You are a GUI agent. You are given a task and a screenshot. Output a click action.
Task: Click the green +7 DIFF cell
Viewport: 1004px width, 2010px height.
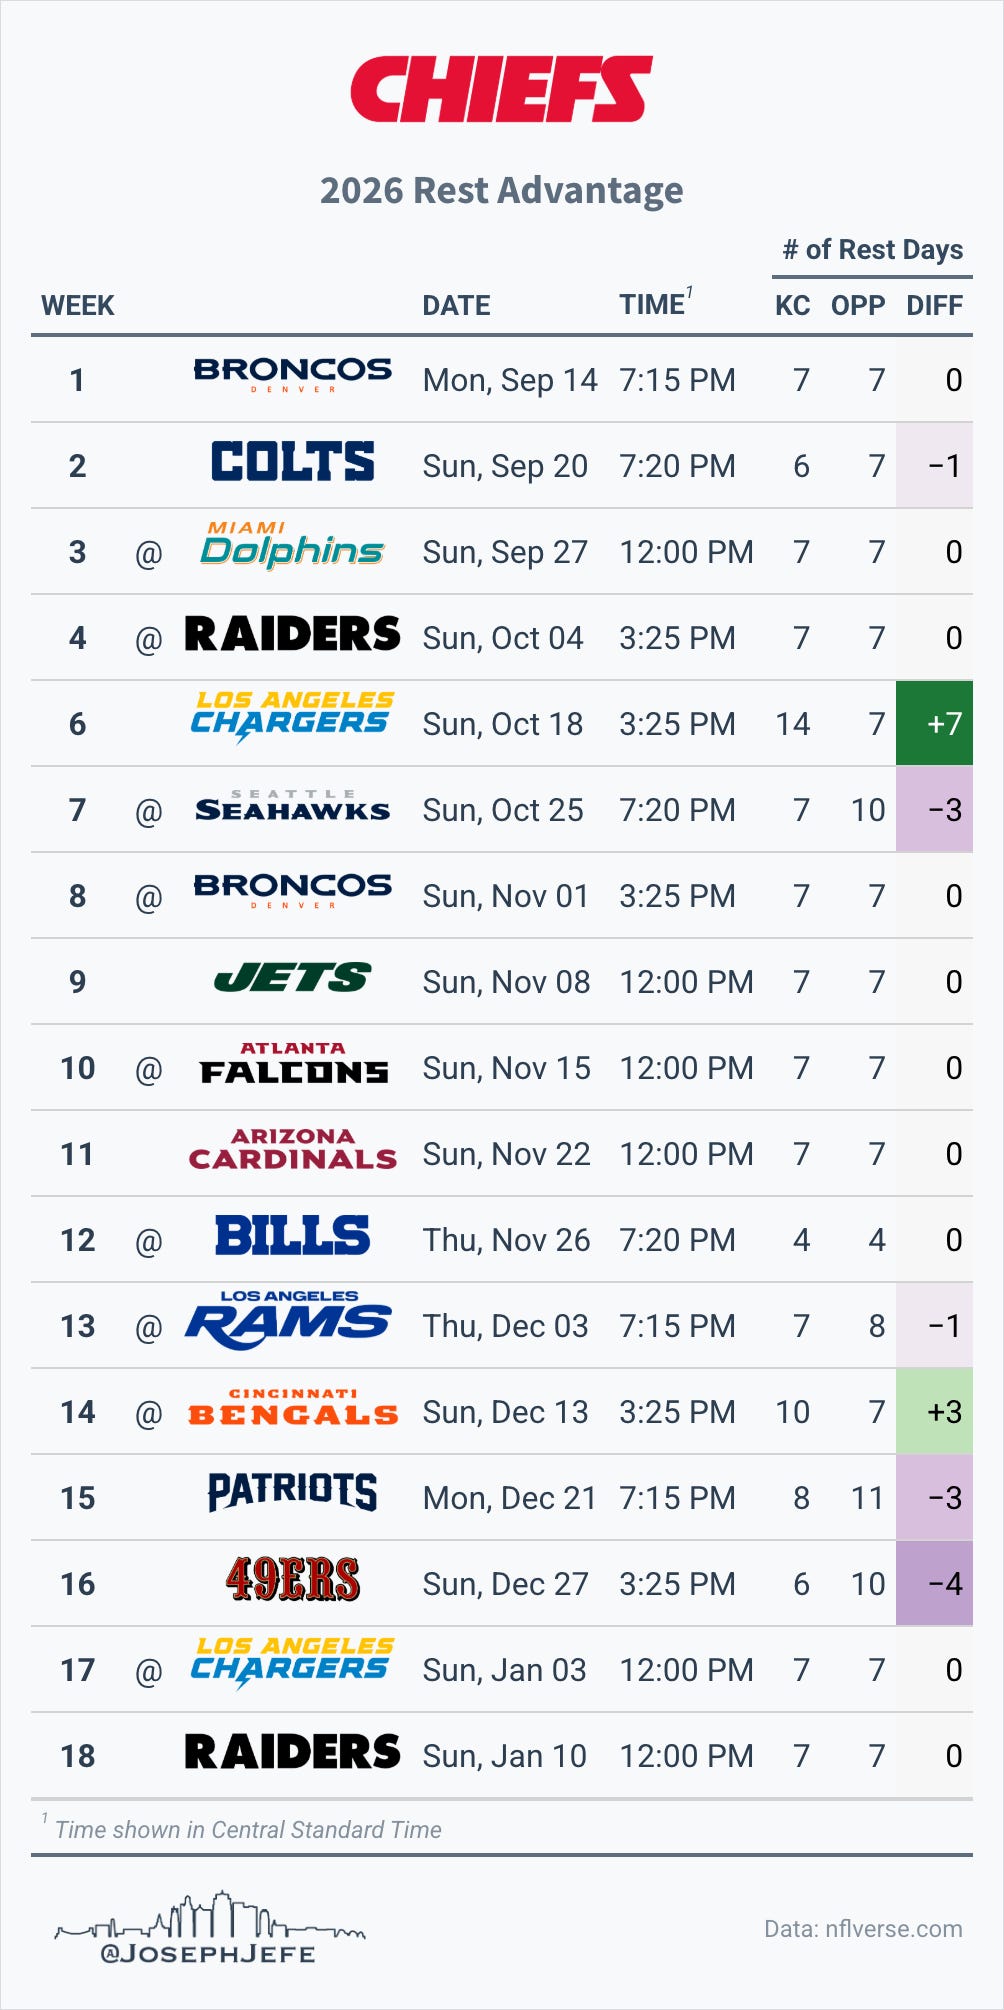[x=934, y=724]
